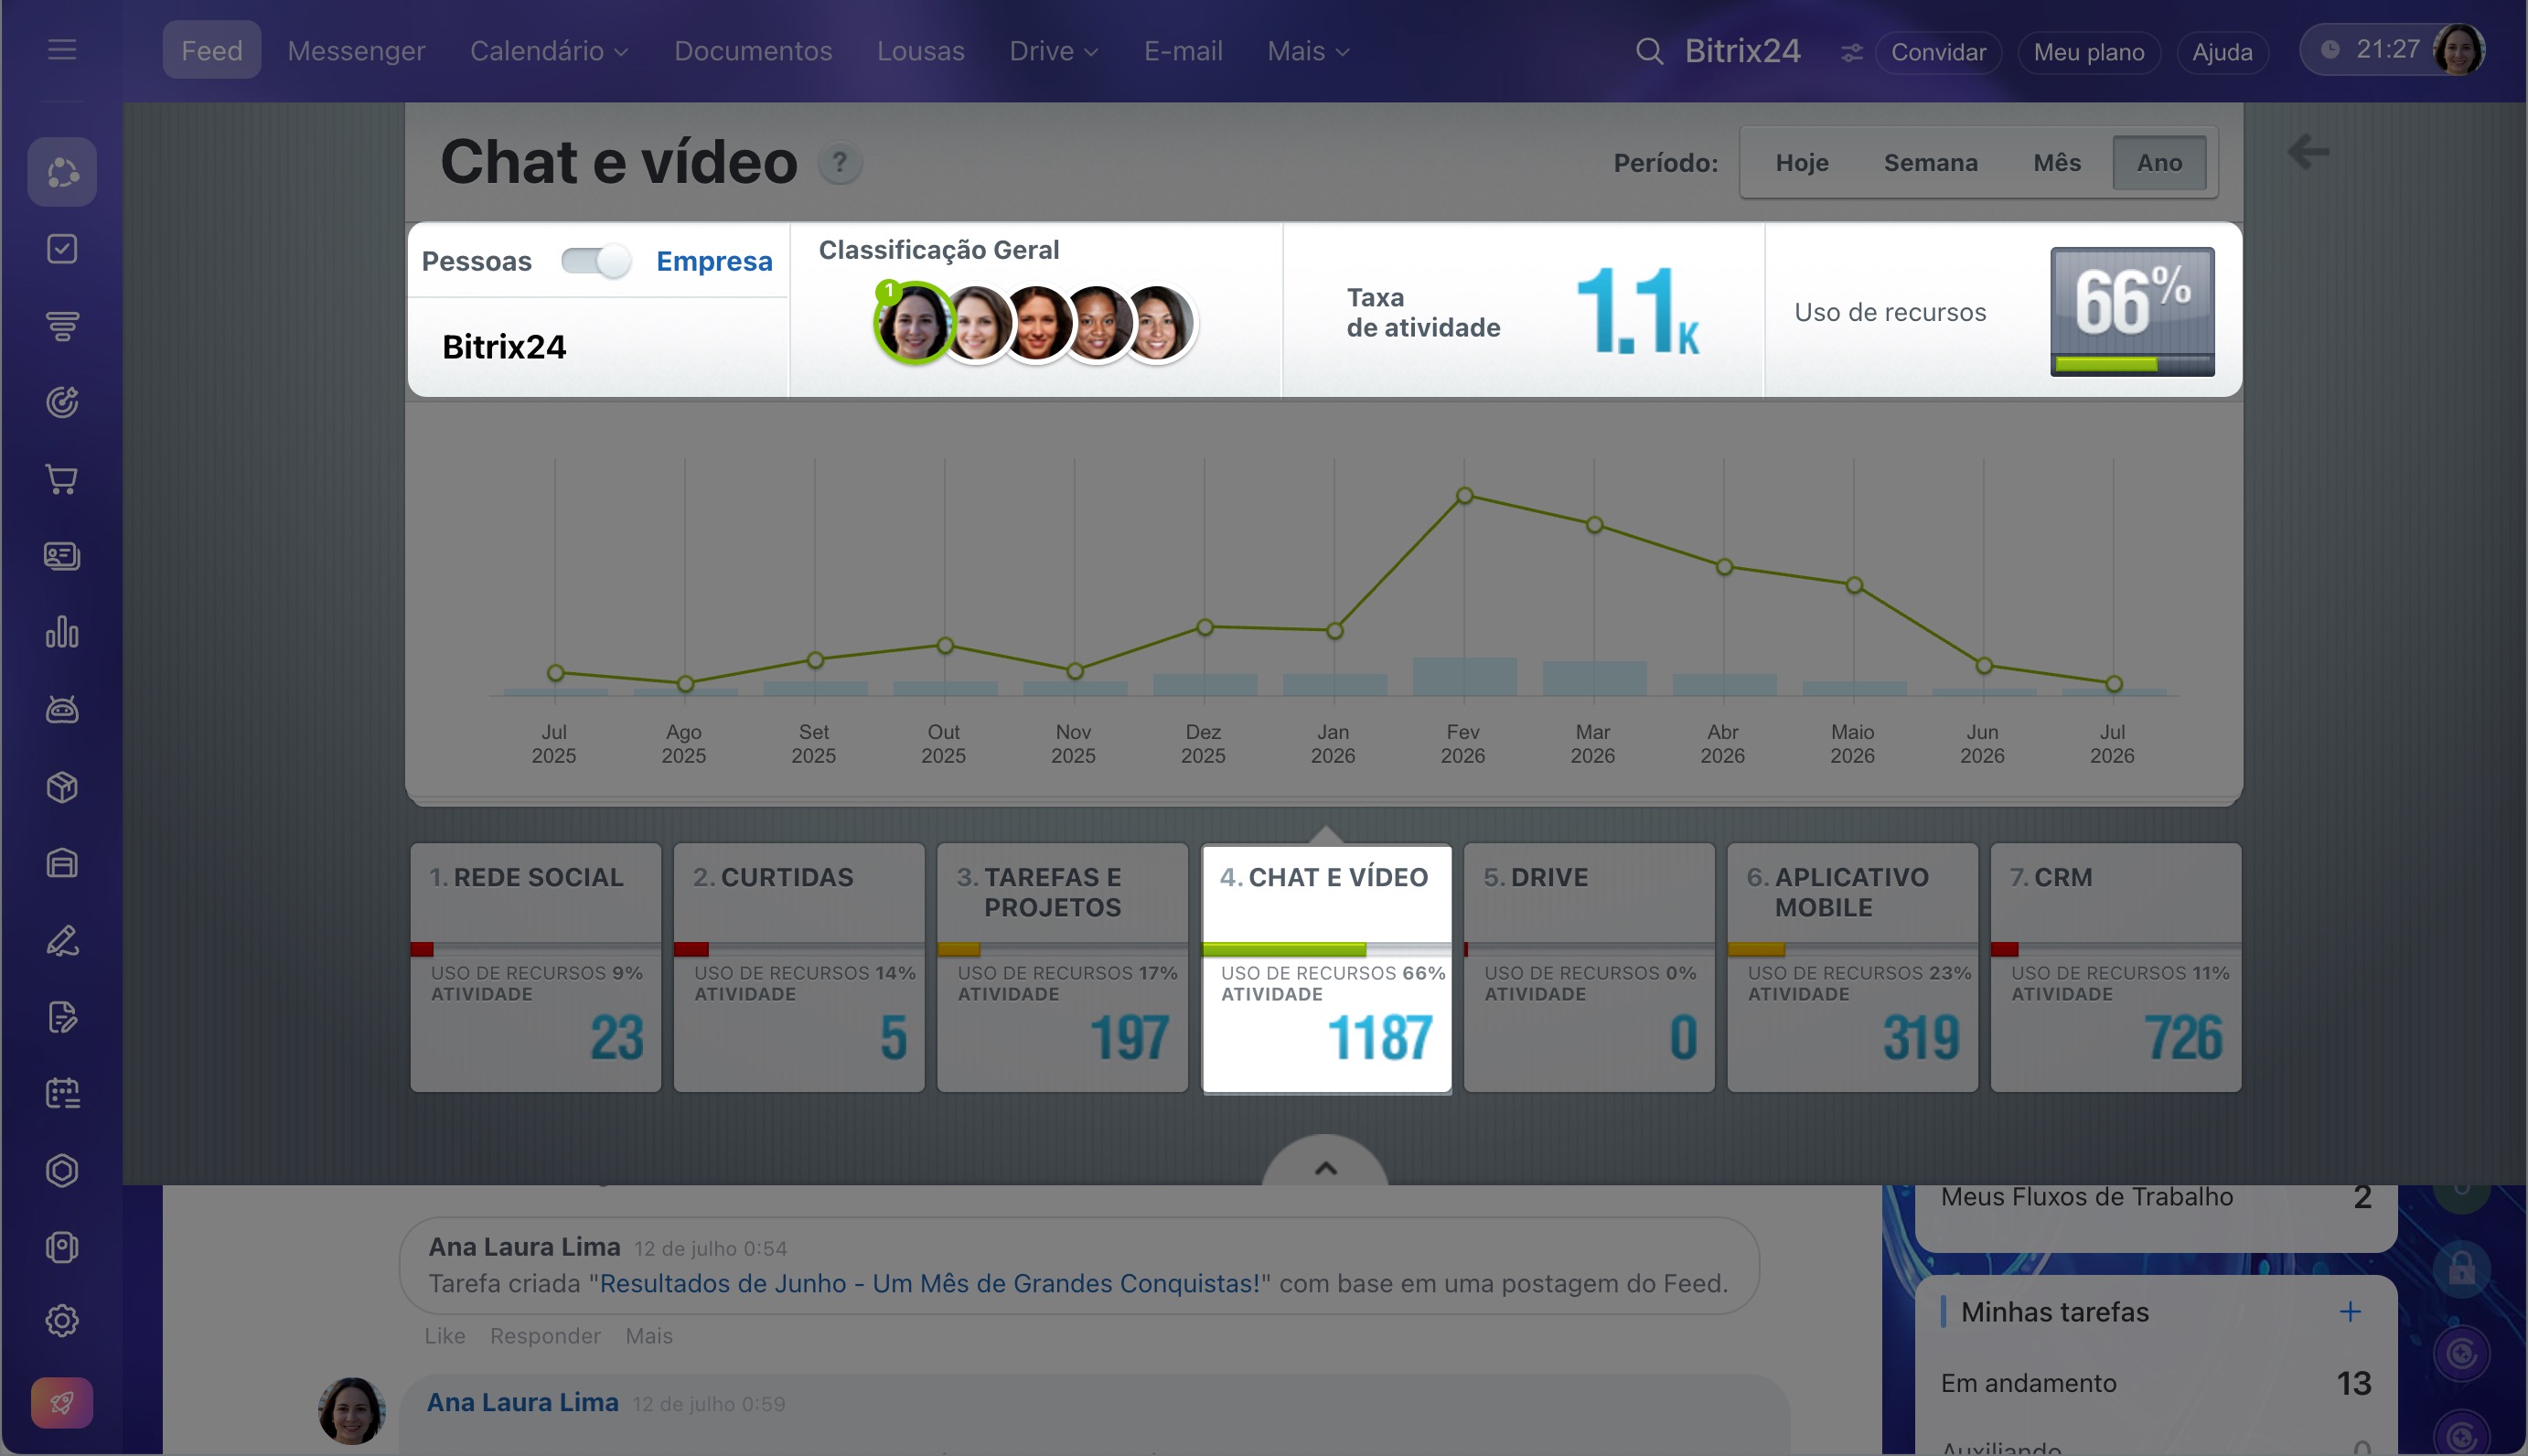The height and width of the screenshot is (1456, 2528).
Task: Click Responder under the comment
Action: pos(545,1336)
